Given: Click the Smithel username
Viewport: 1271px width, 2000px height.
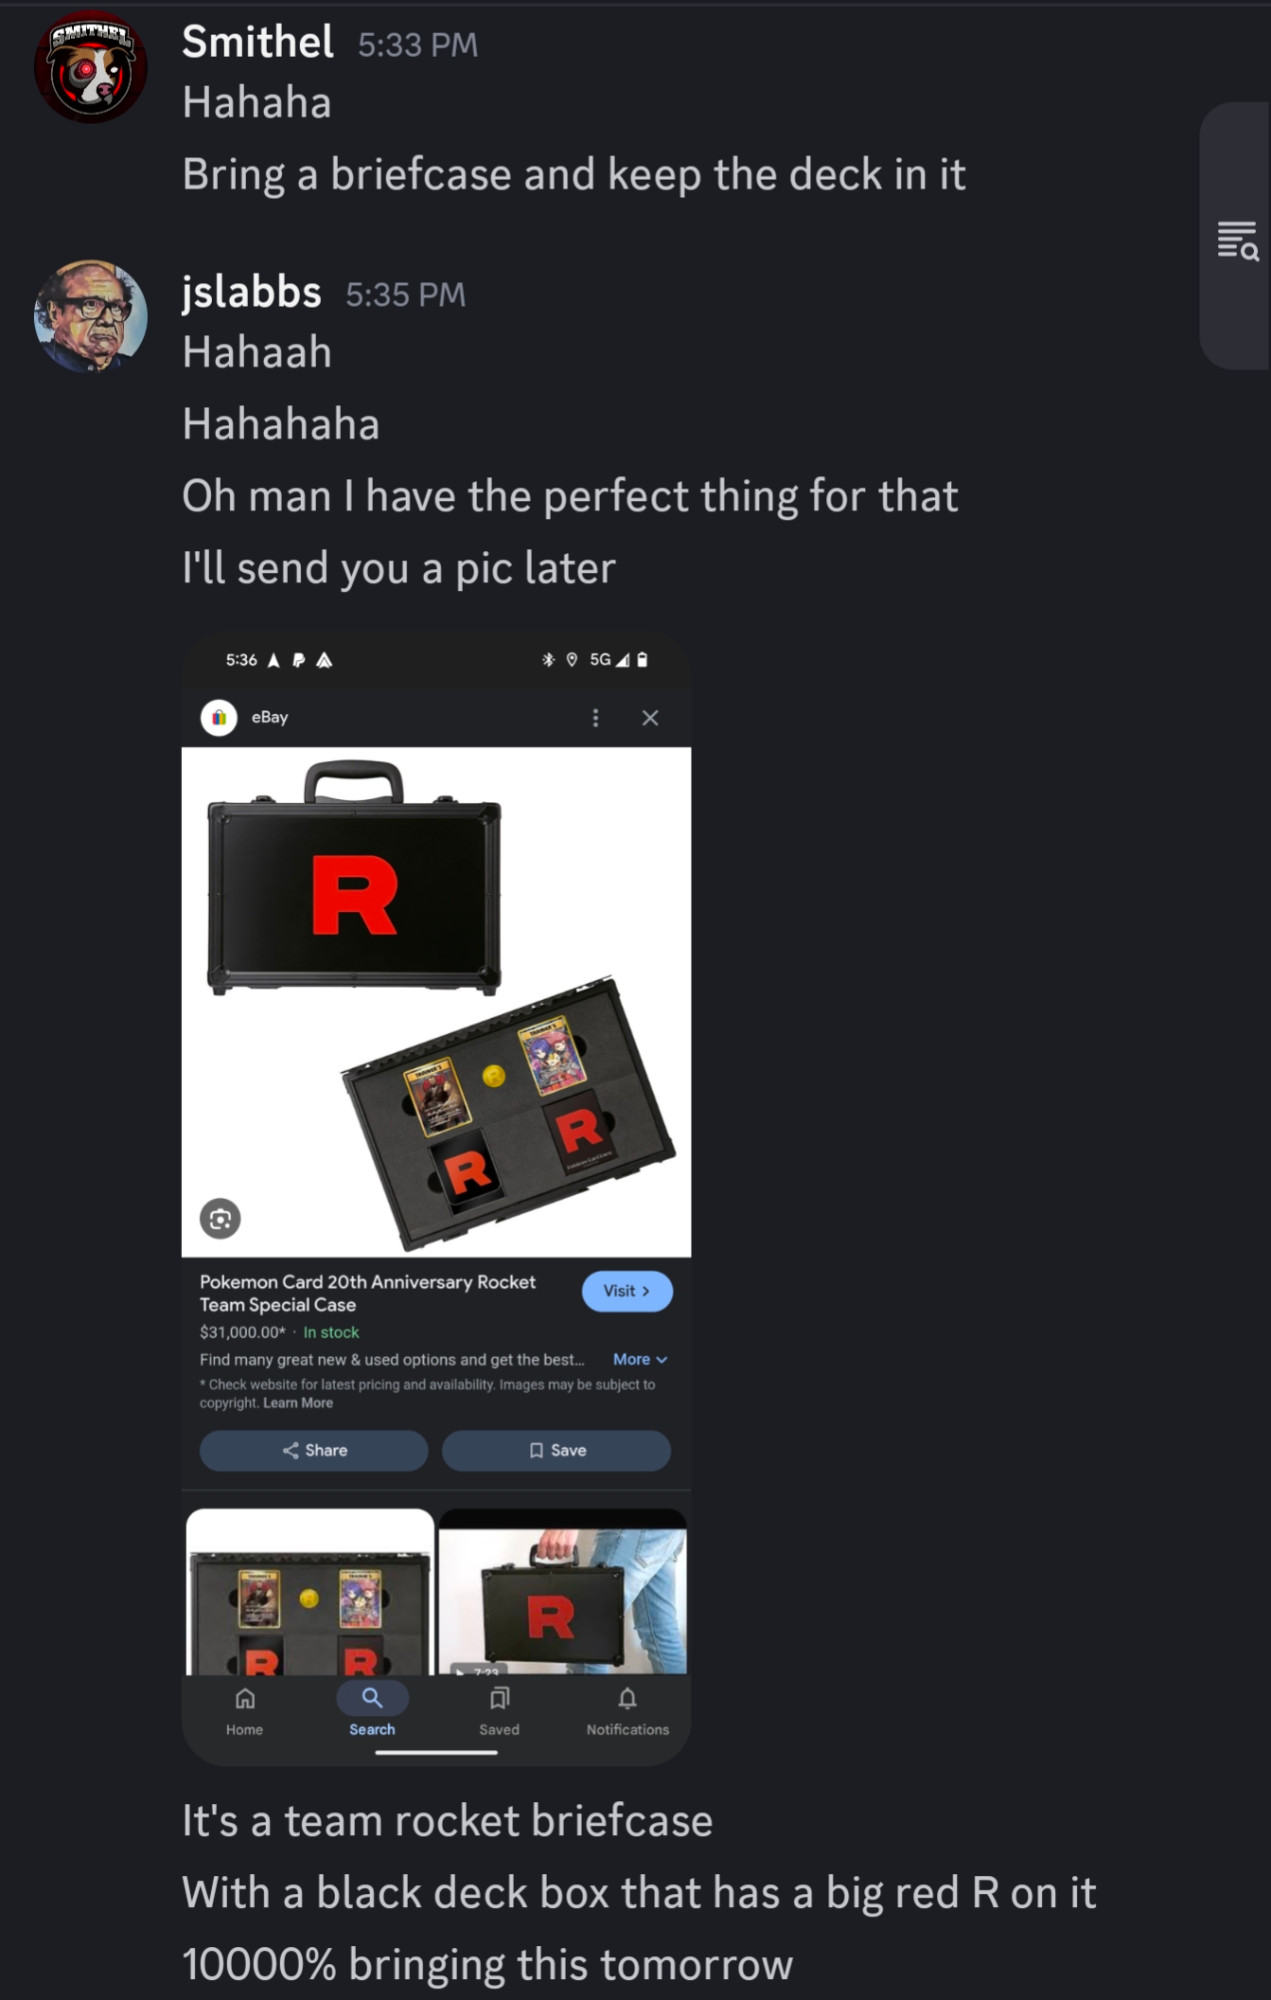Looking at the screenshot, I should 258,42.
